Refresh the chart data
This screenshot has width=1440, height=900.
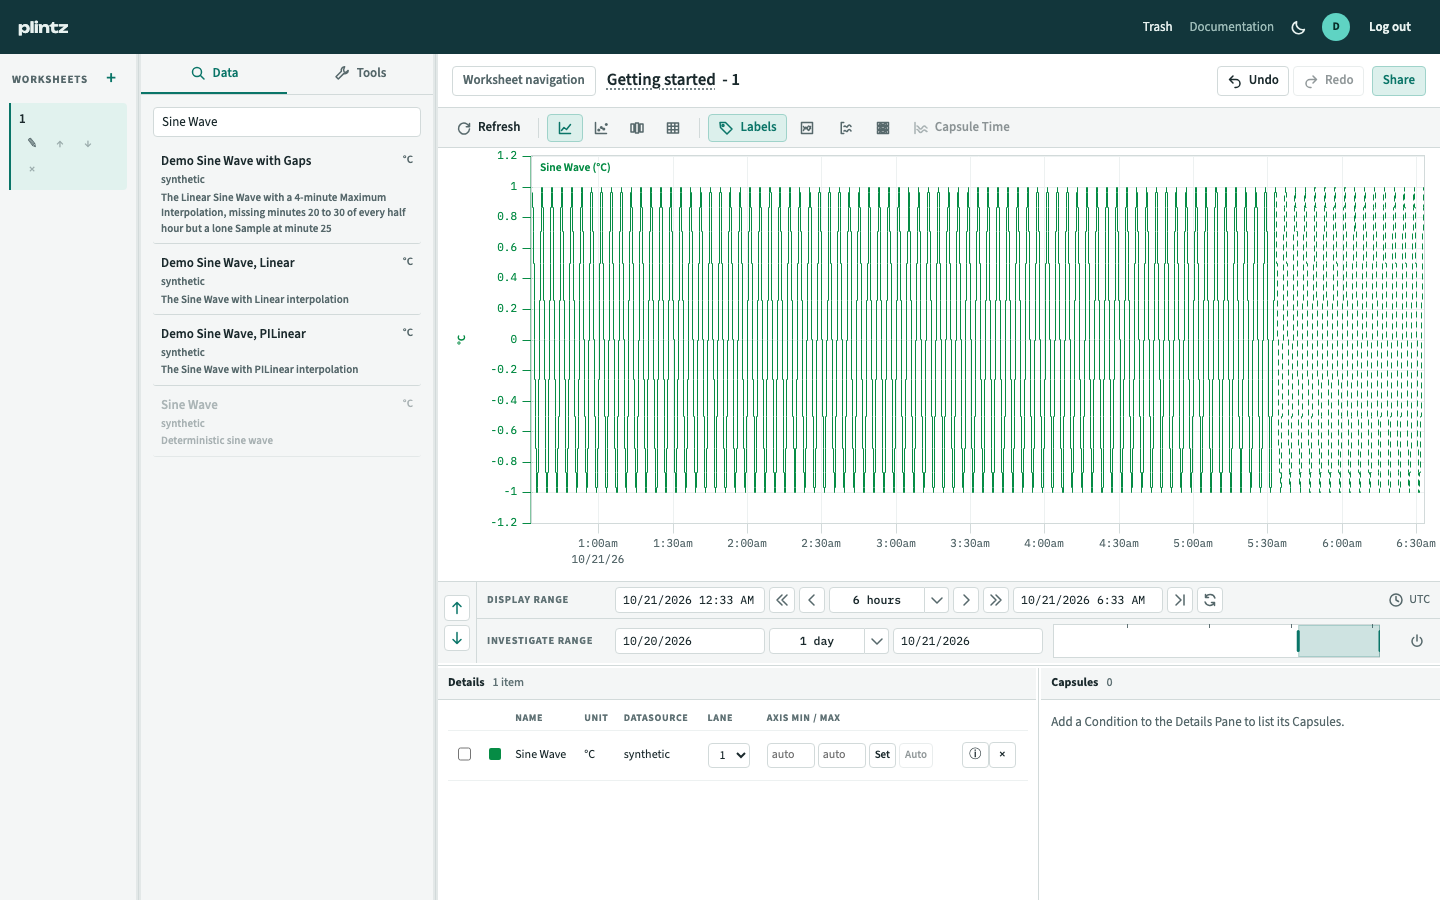point(489,128)
